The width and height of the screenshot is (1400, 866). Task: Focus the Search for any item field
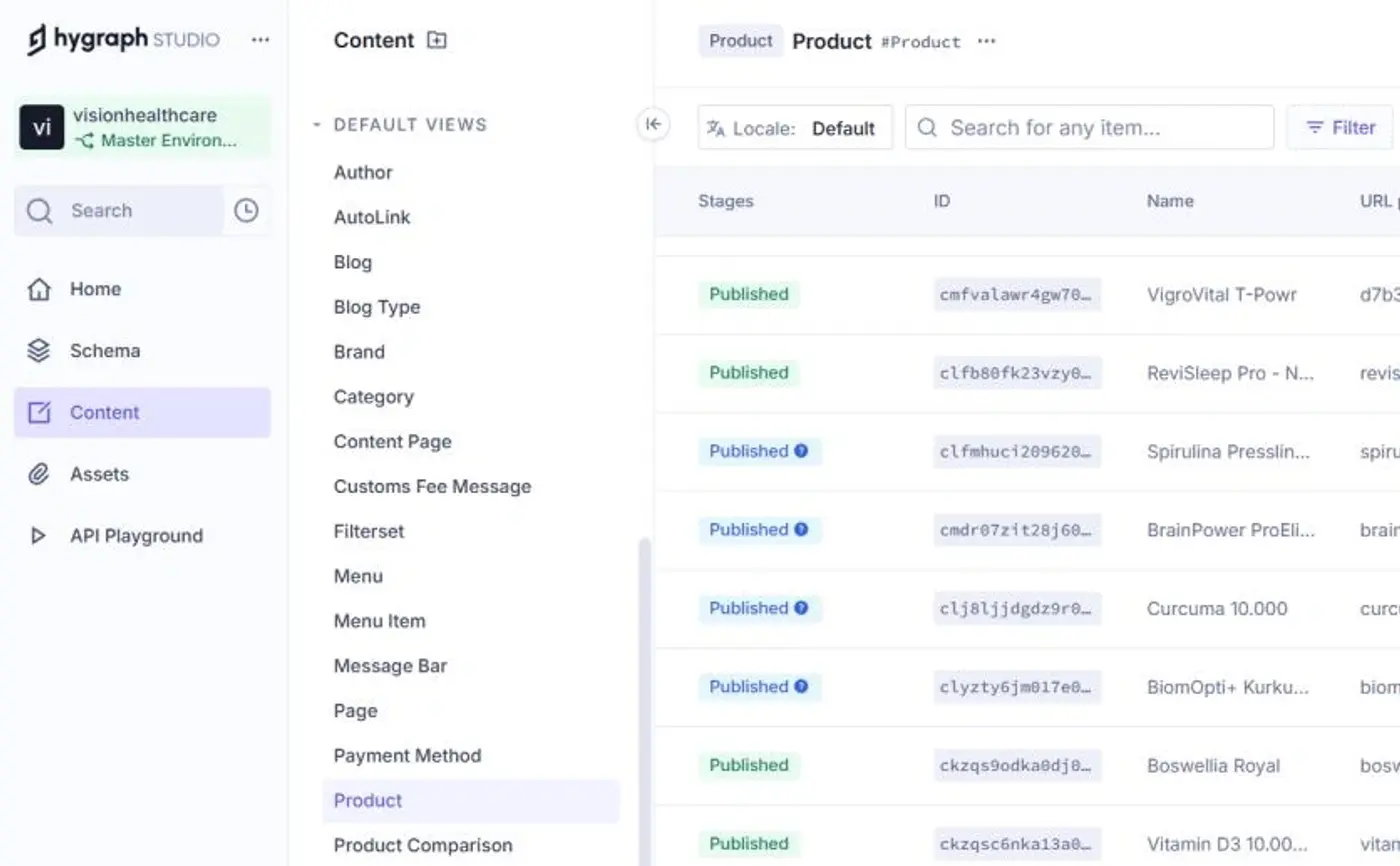coord(1090,128)
